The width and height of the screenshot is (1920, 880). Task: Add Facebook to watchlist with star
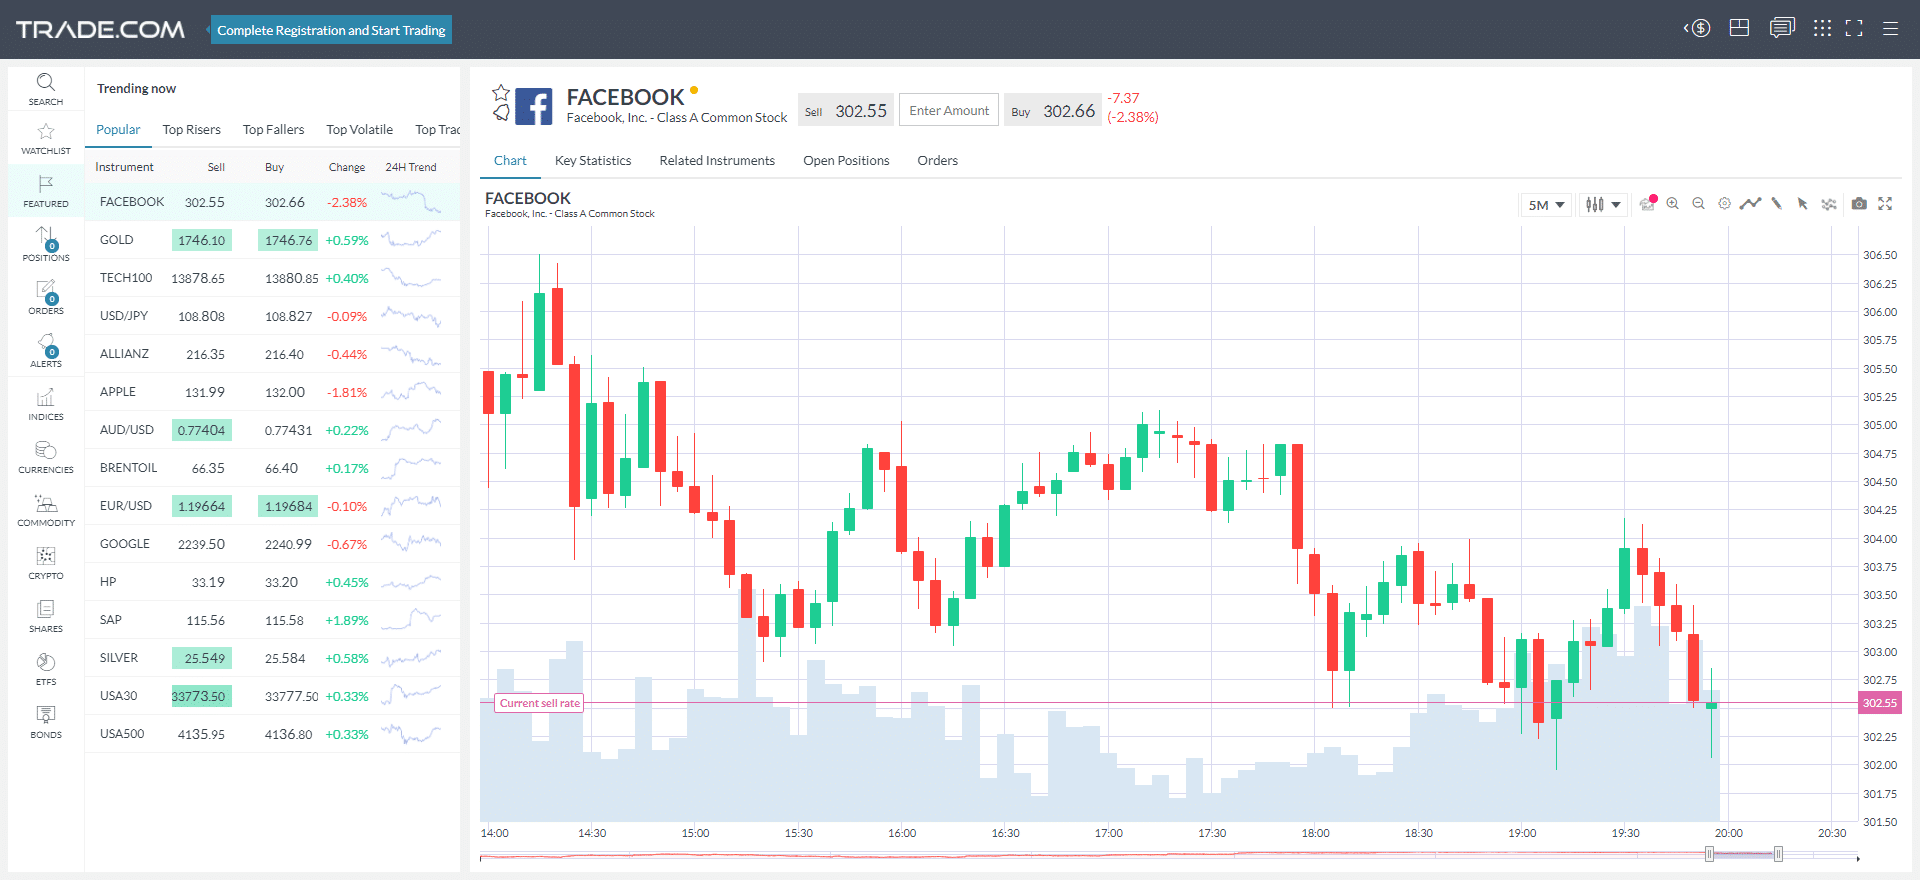pyautogui.click(x=501, y=93)
